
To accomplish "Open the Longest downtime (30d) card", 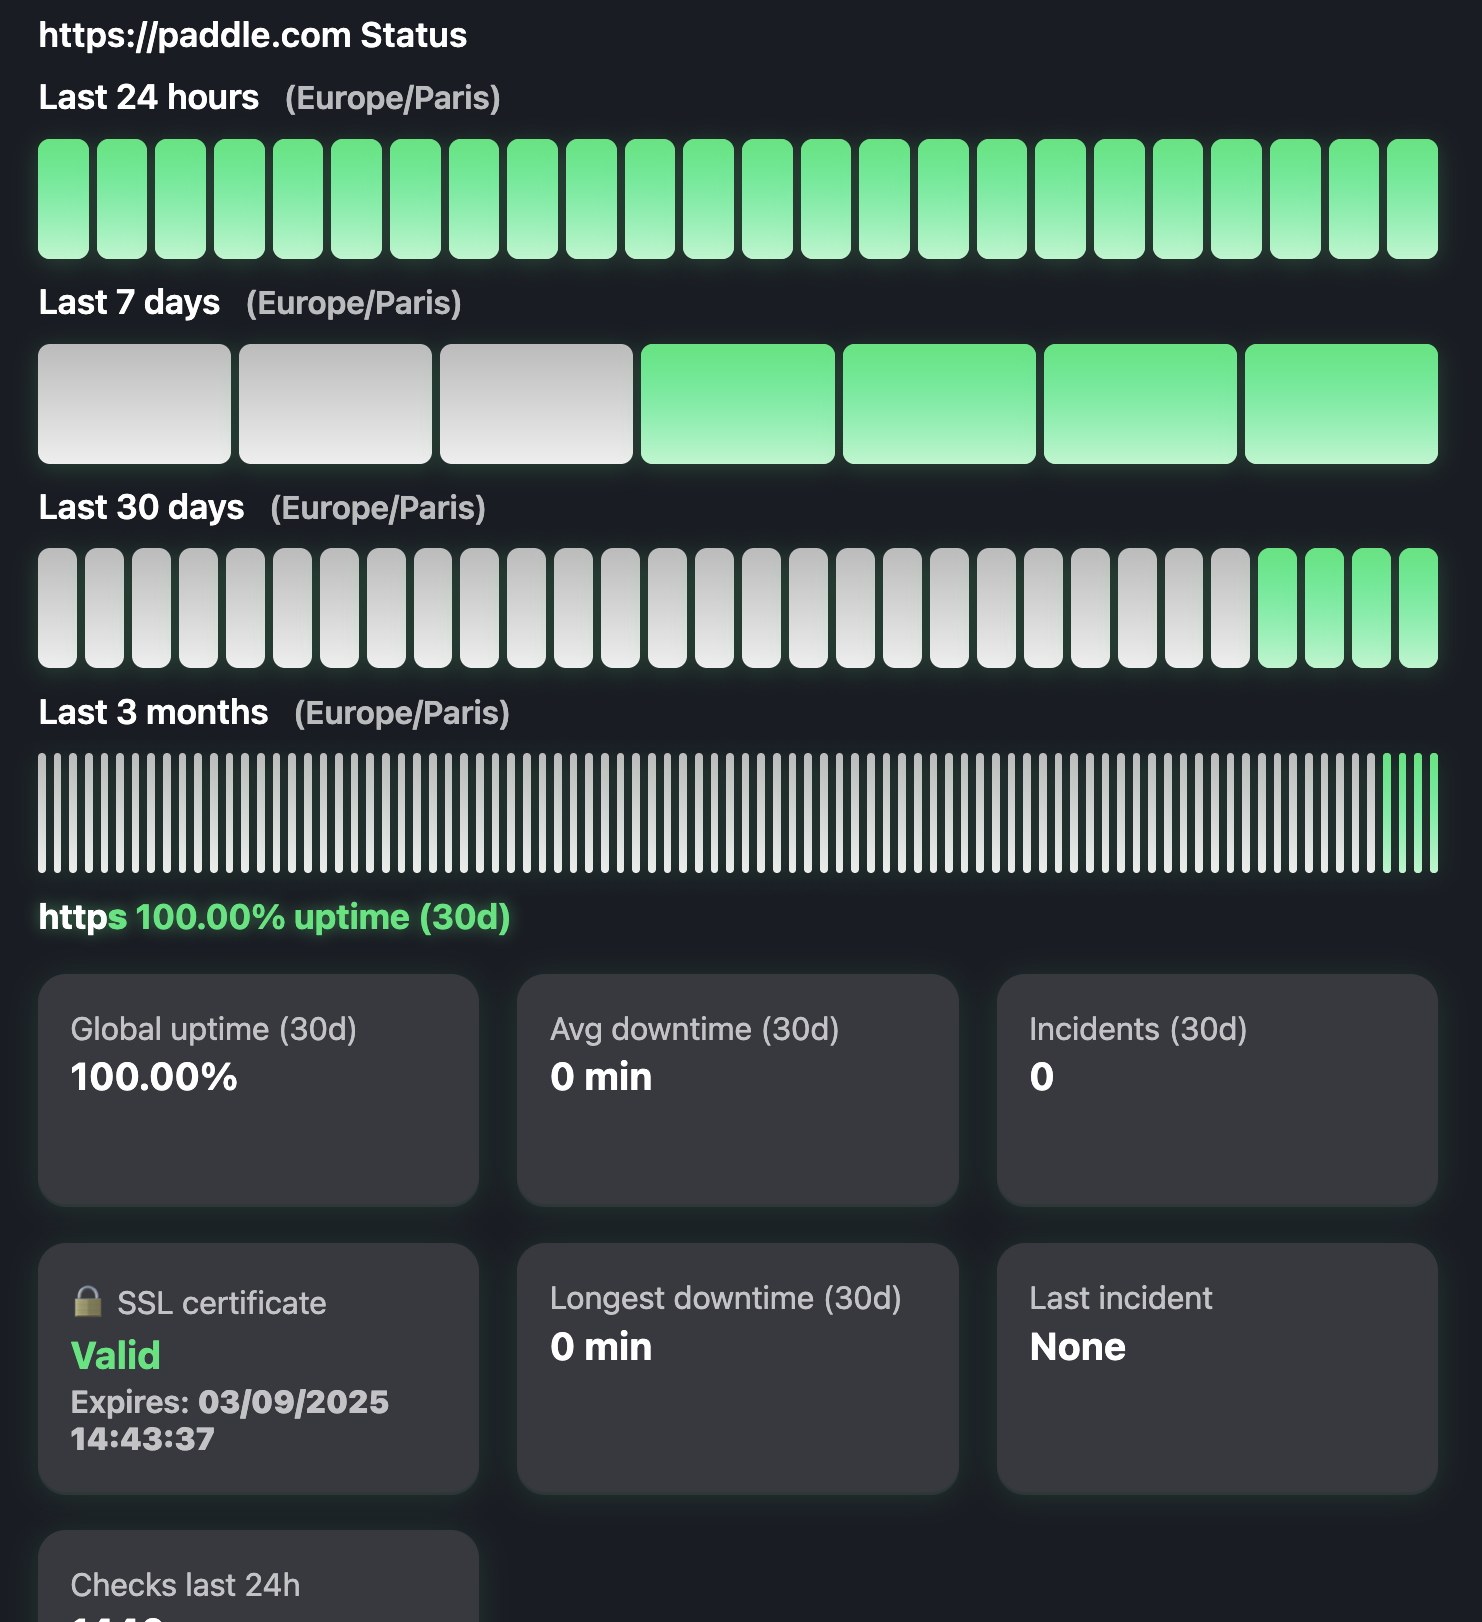I will pyautogui.click(x=738, y=1369).
